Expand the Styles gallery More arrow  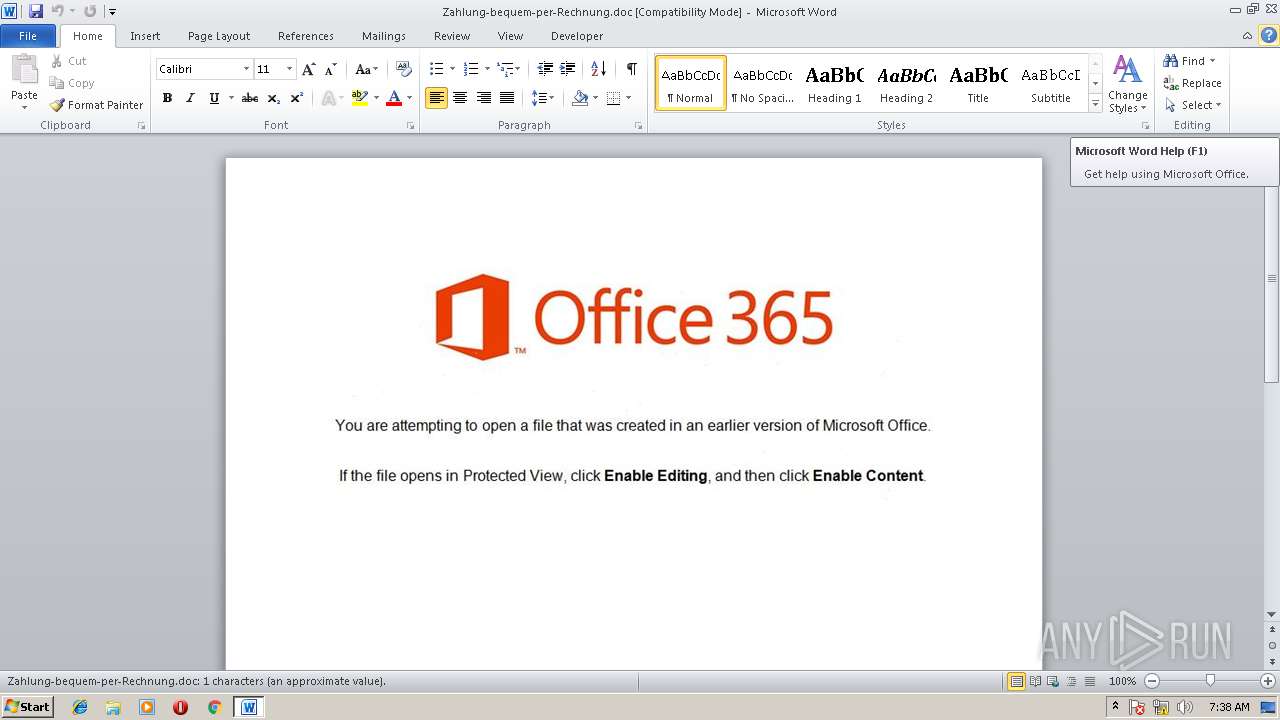pos(1095,104)
